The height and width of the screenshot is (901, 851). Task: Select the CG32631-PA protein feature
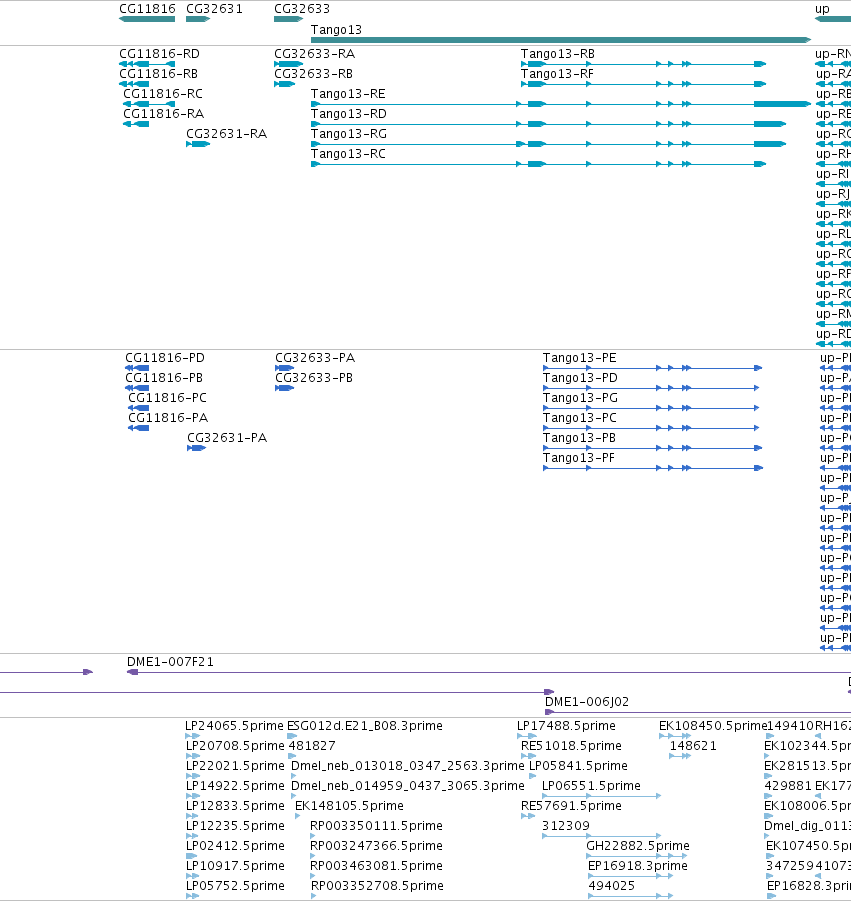click(197, 448)
